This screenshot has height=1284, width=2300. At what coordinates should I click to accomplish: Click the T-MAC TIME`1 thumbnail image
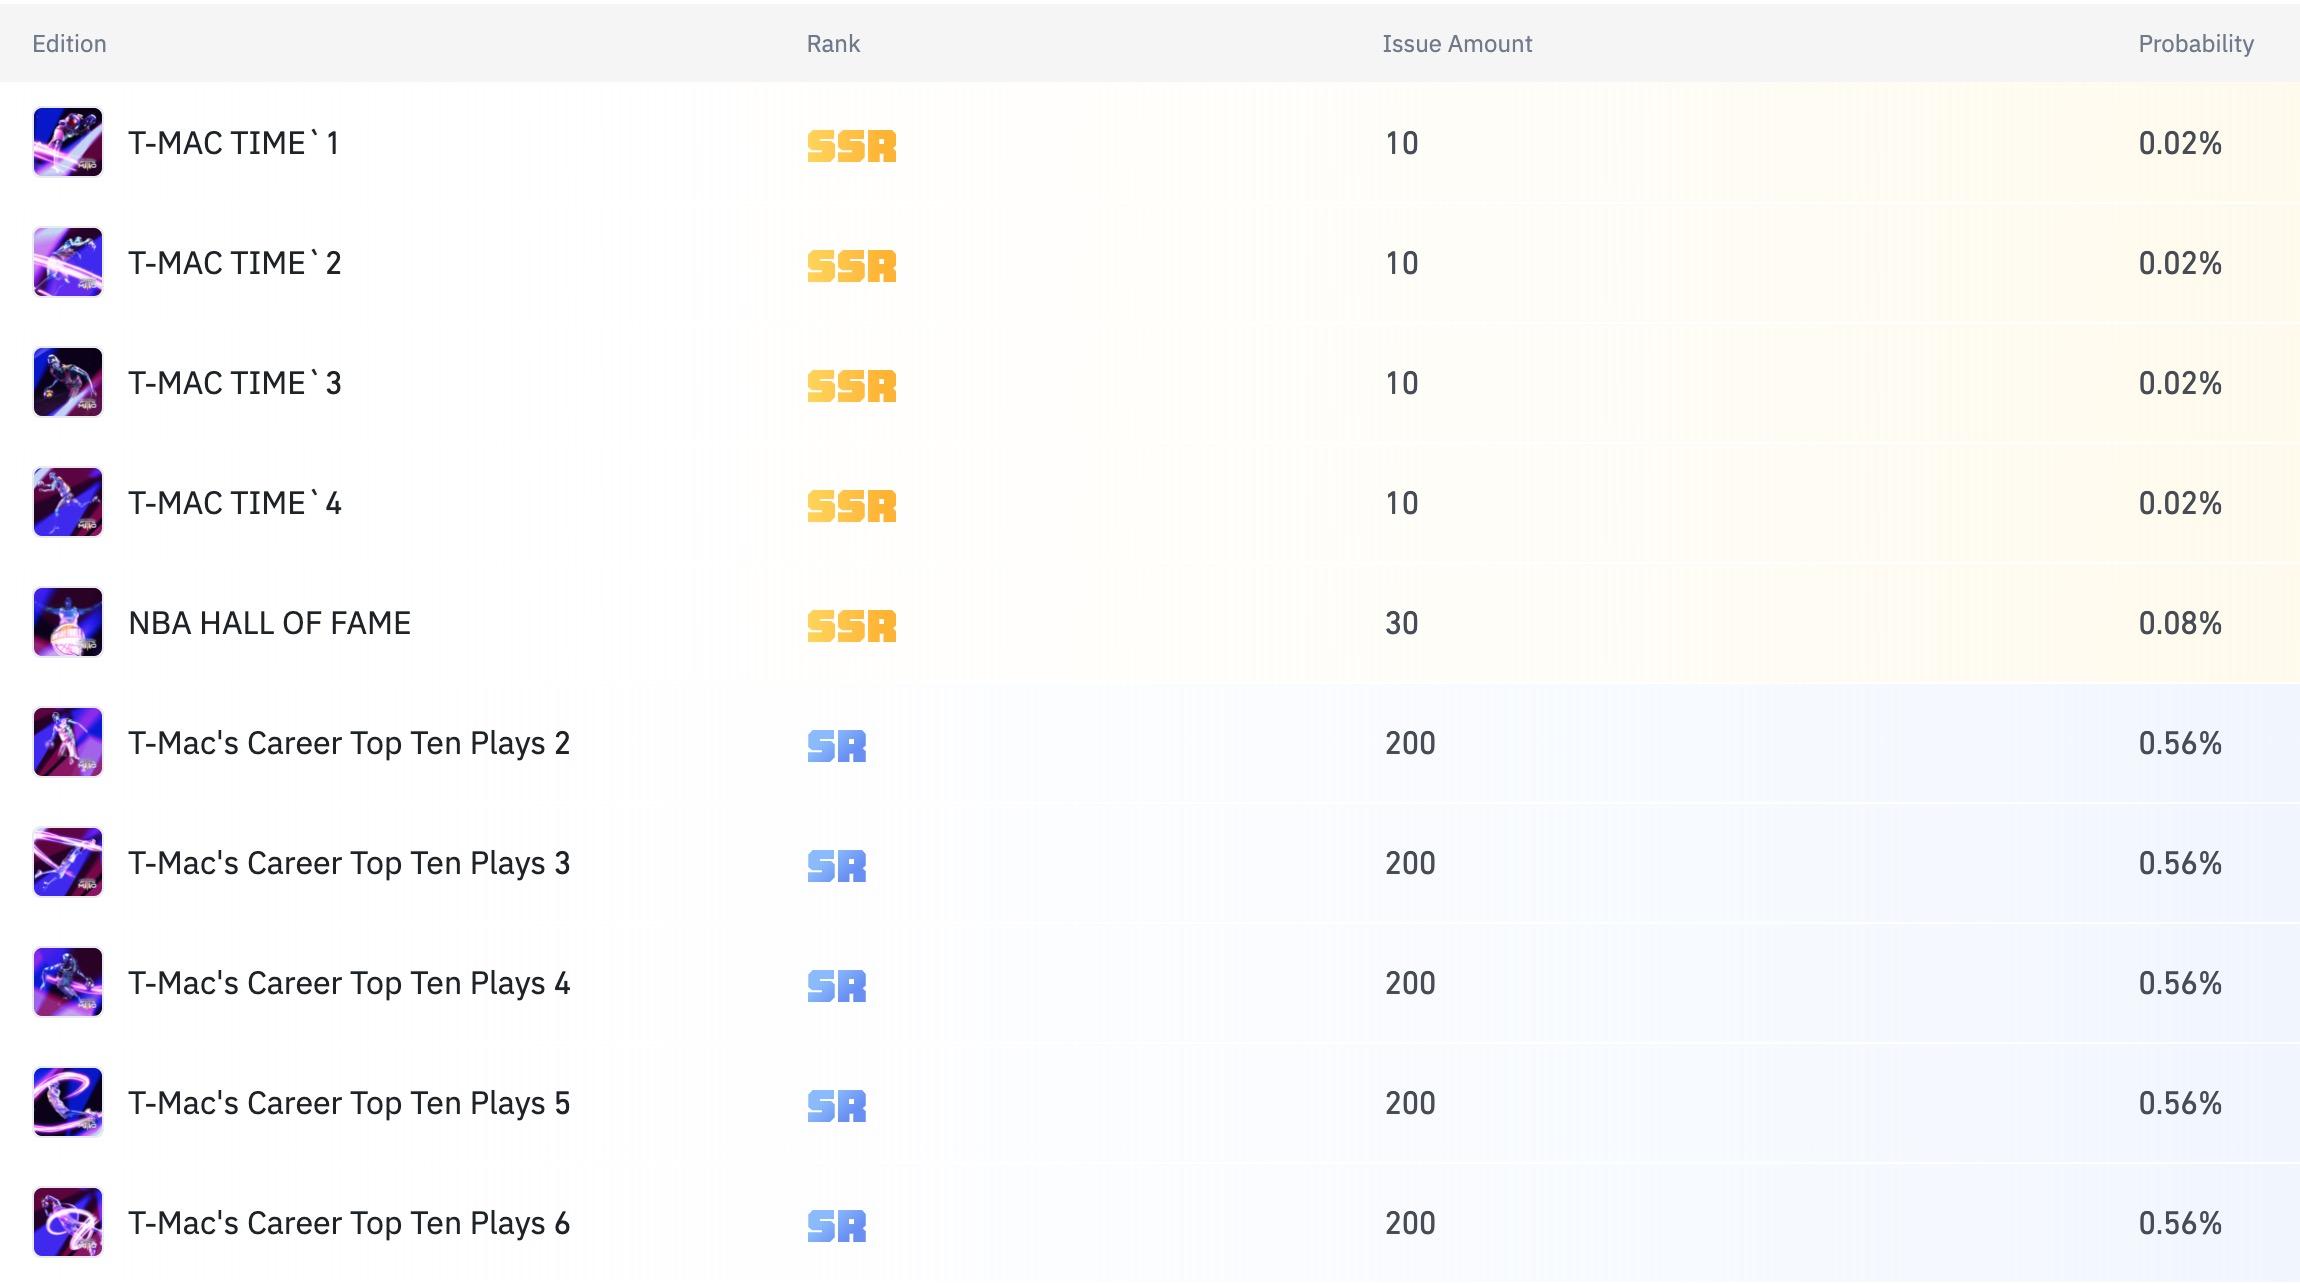[68, 142]
